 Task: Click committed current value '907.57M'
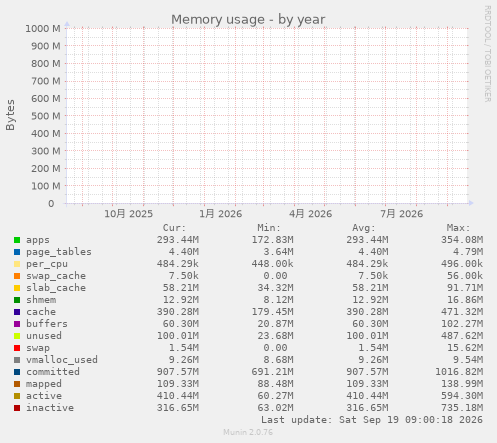[178, 372]
